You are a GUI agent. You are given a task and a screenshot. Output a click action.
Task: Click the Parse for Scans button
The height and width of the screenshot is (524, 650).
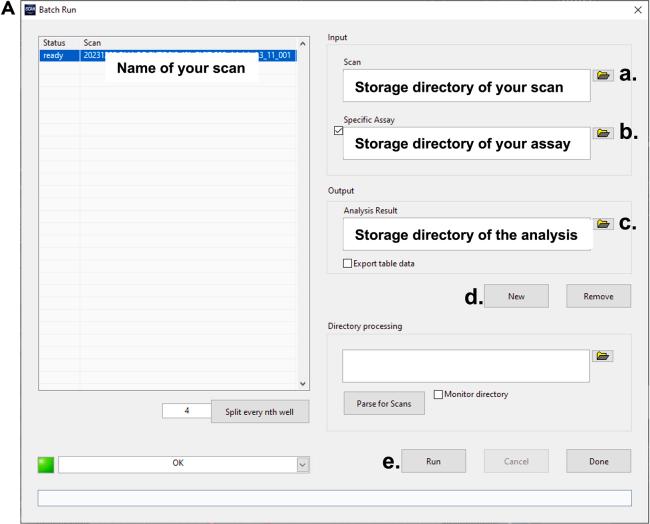point(384,403)
